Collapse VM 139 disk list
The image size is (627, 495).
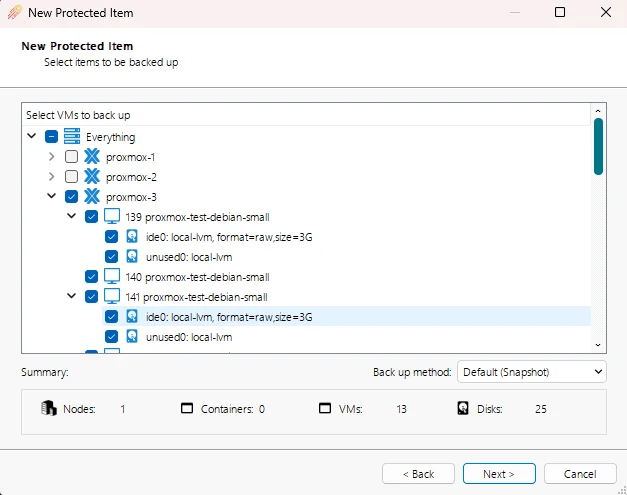(72, 216)
